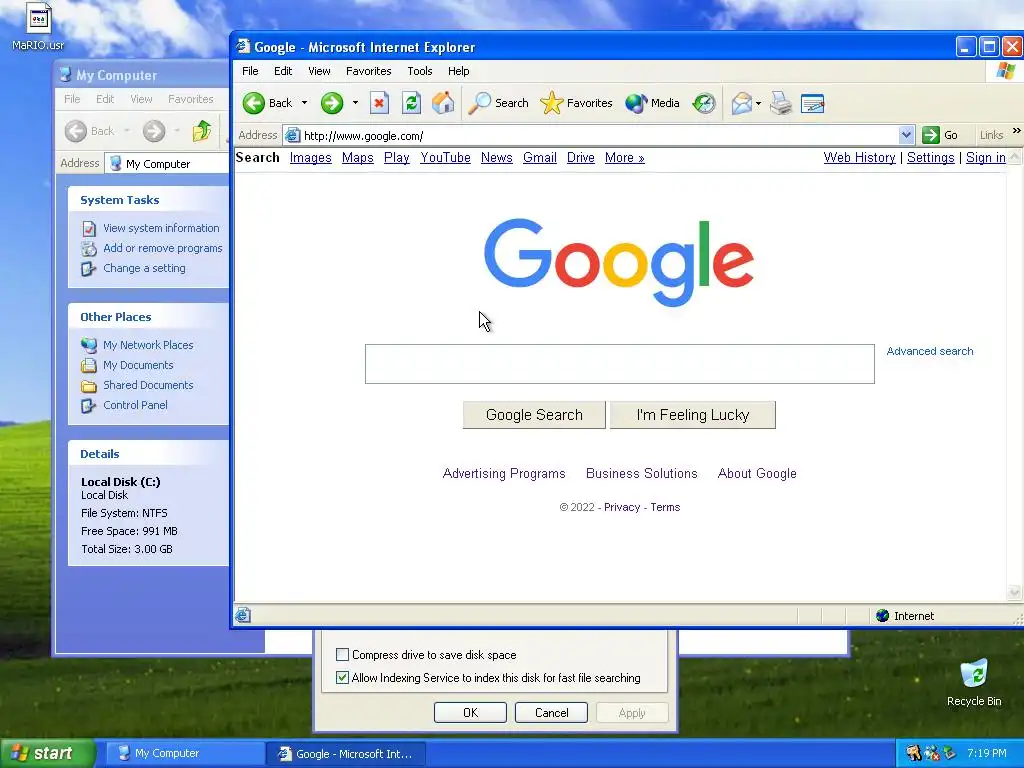Click I'm Feeling Lucky button
The width and height of the screenshot is (1024, 768).
click(x=693, y=415)
